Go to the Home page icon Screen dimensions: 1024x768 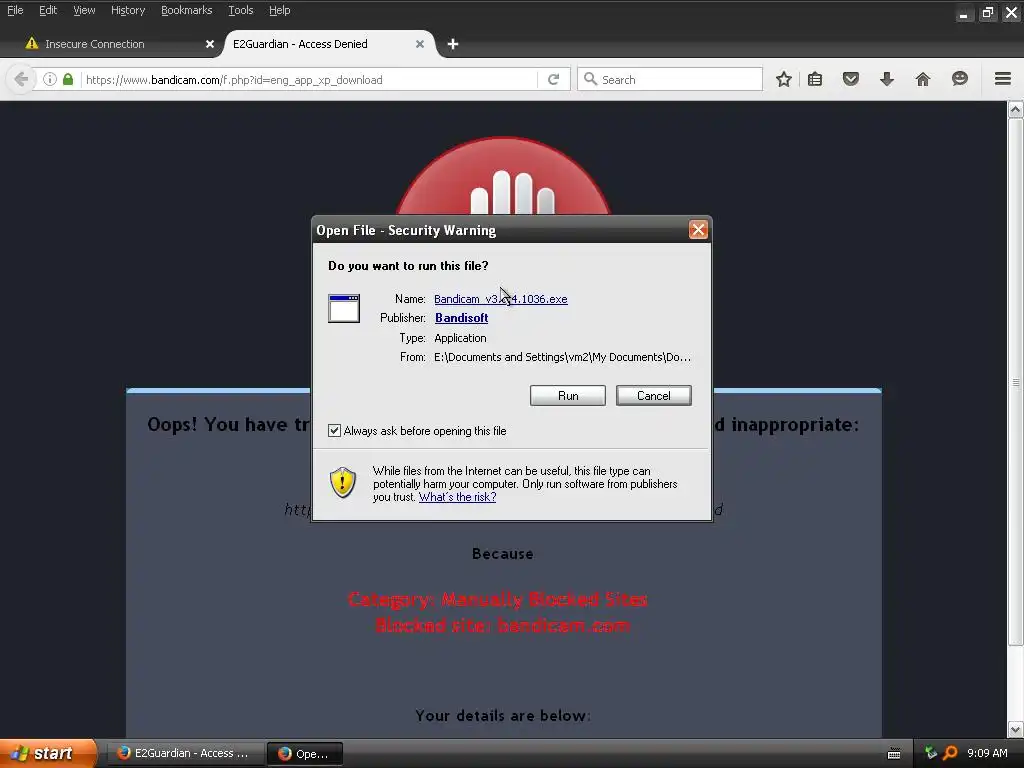(923, 80)
